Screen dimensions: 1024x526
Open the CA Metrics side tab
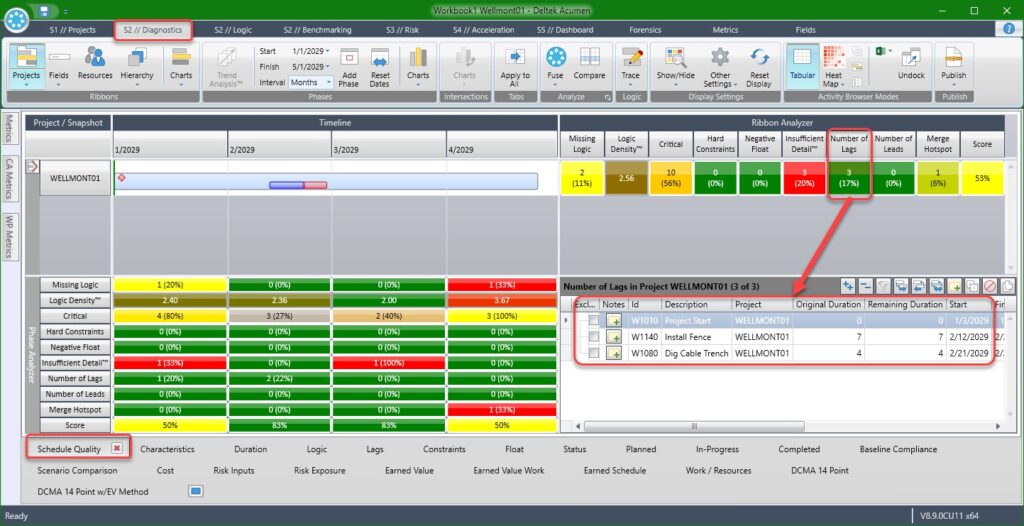pos(10,178)
